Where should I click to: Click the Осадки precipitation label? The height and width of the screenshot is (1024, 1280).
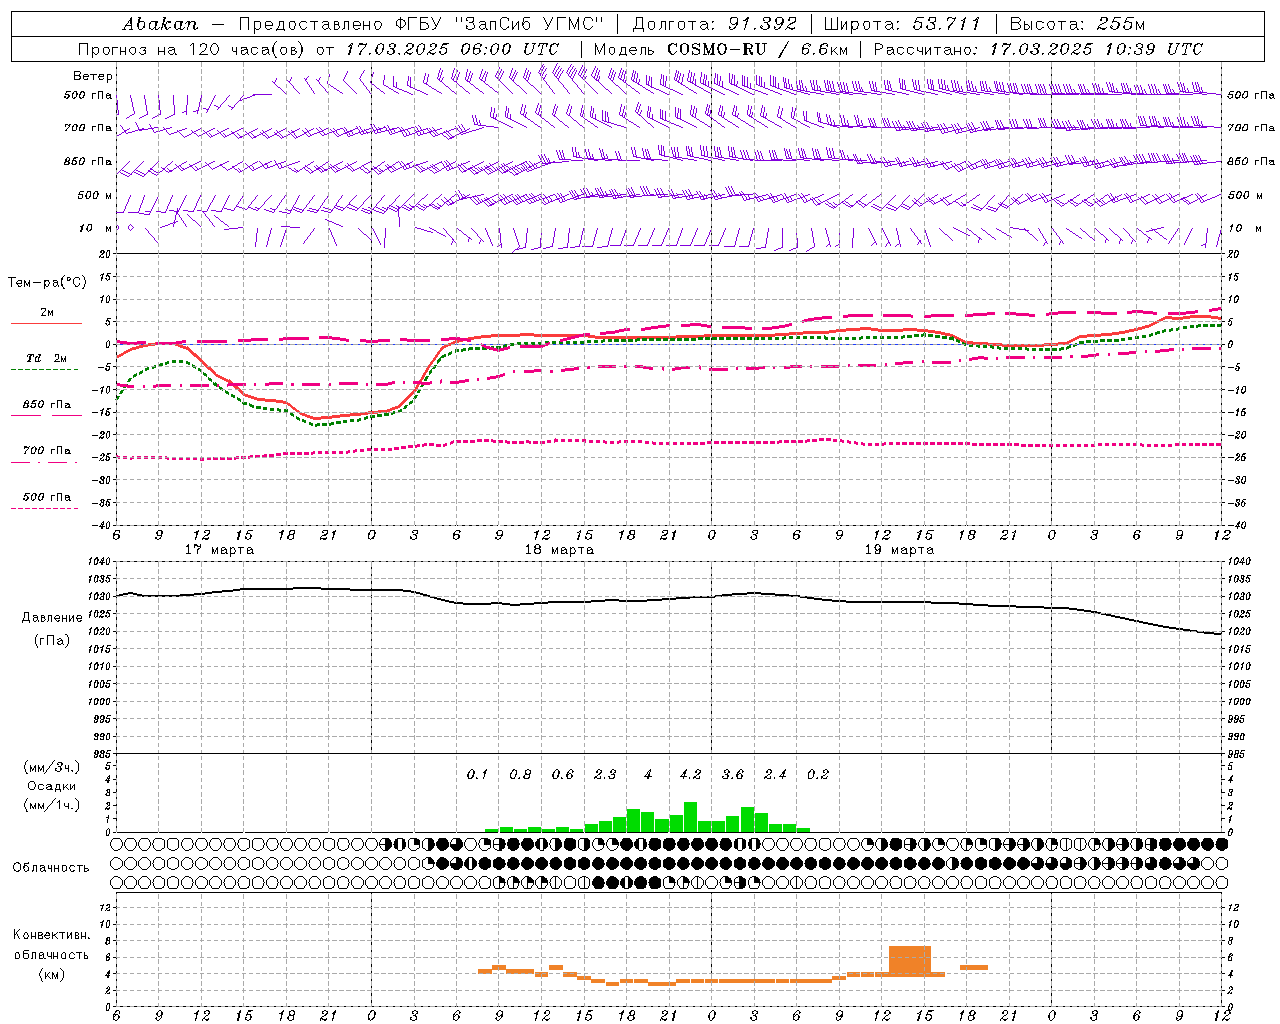[x=52, y=786]
